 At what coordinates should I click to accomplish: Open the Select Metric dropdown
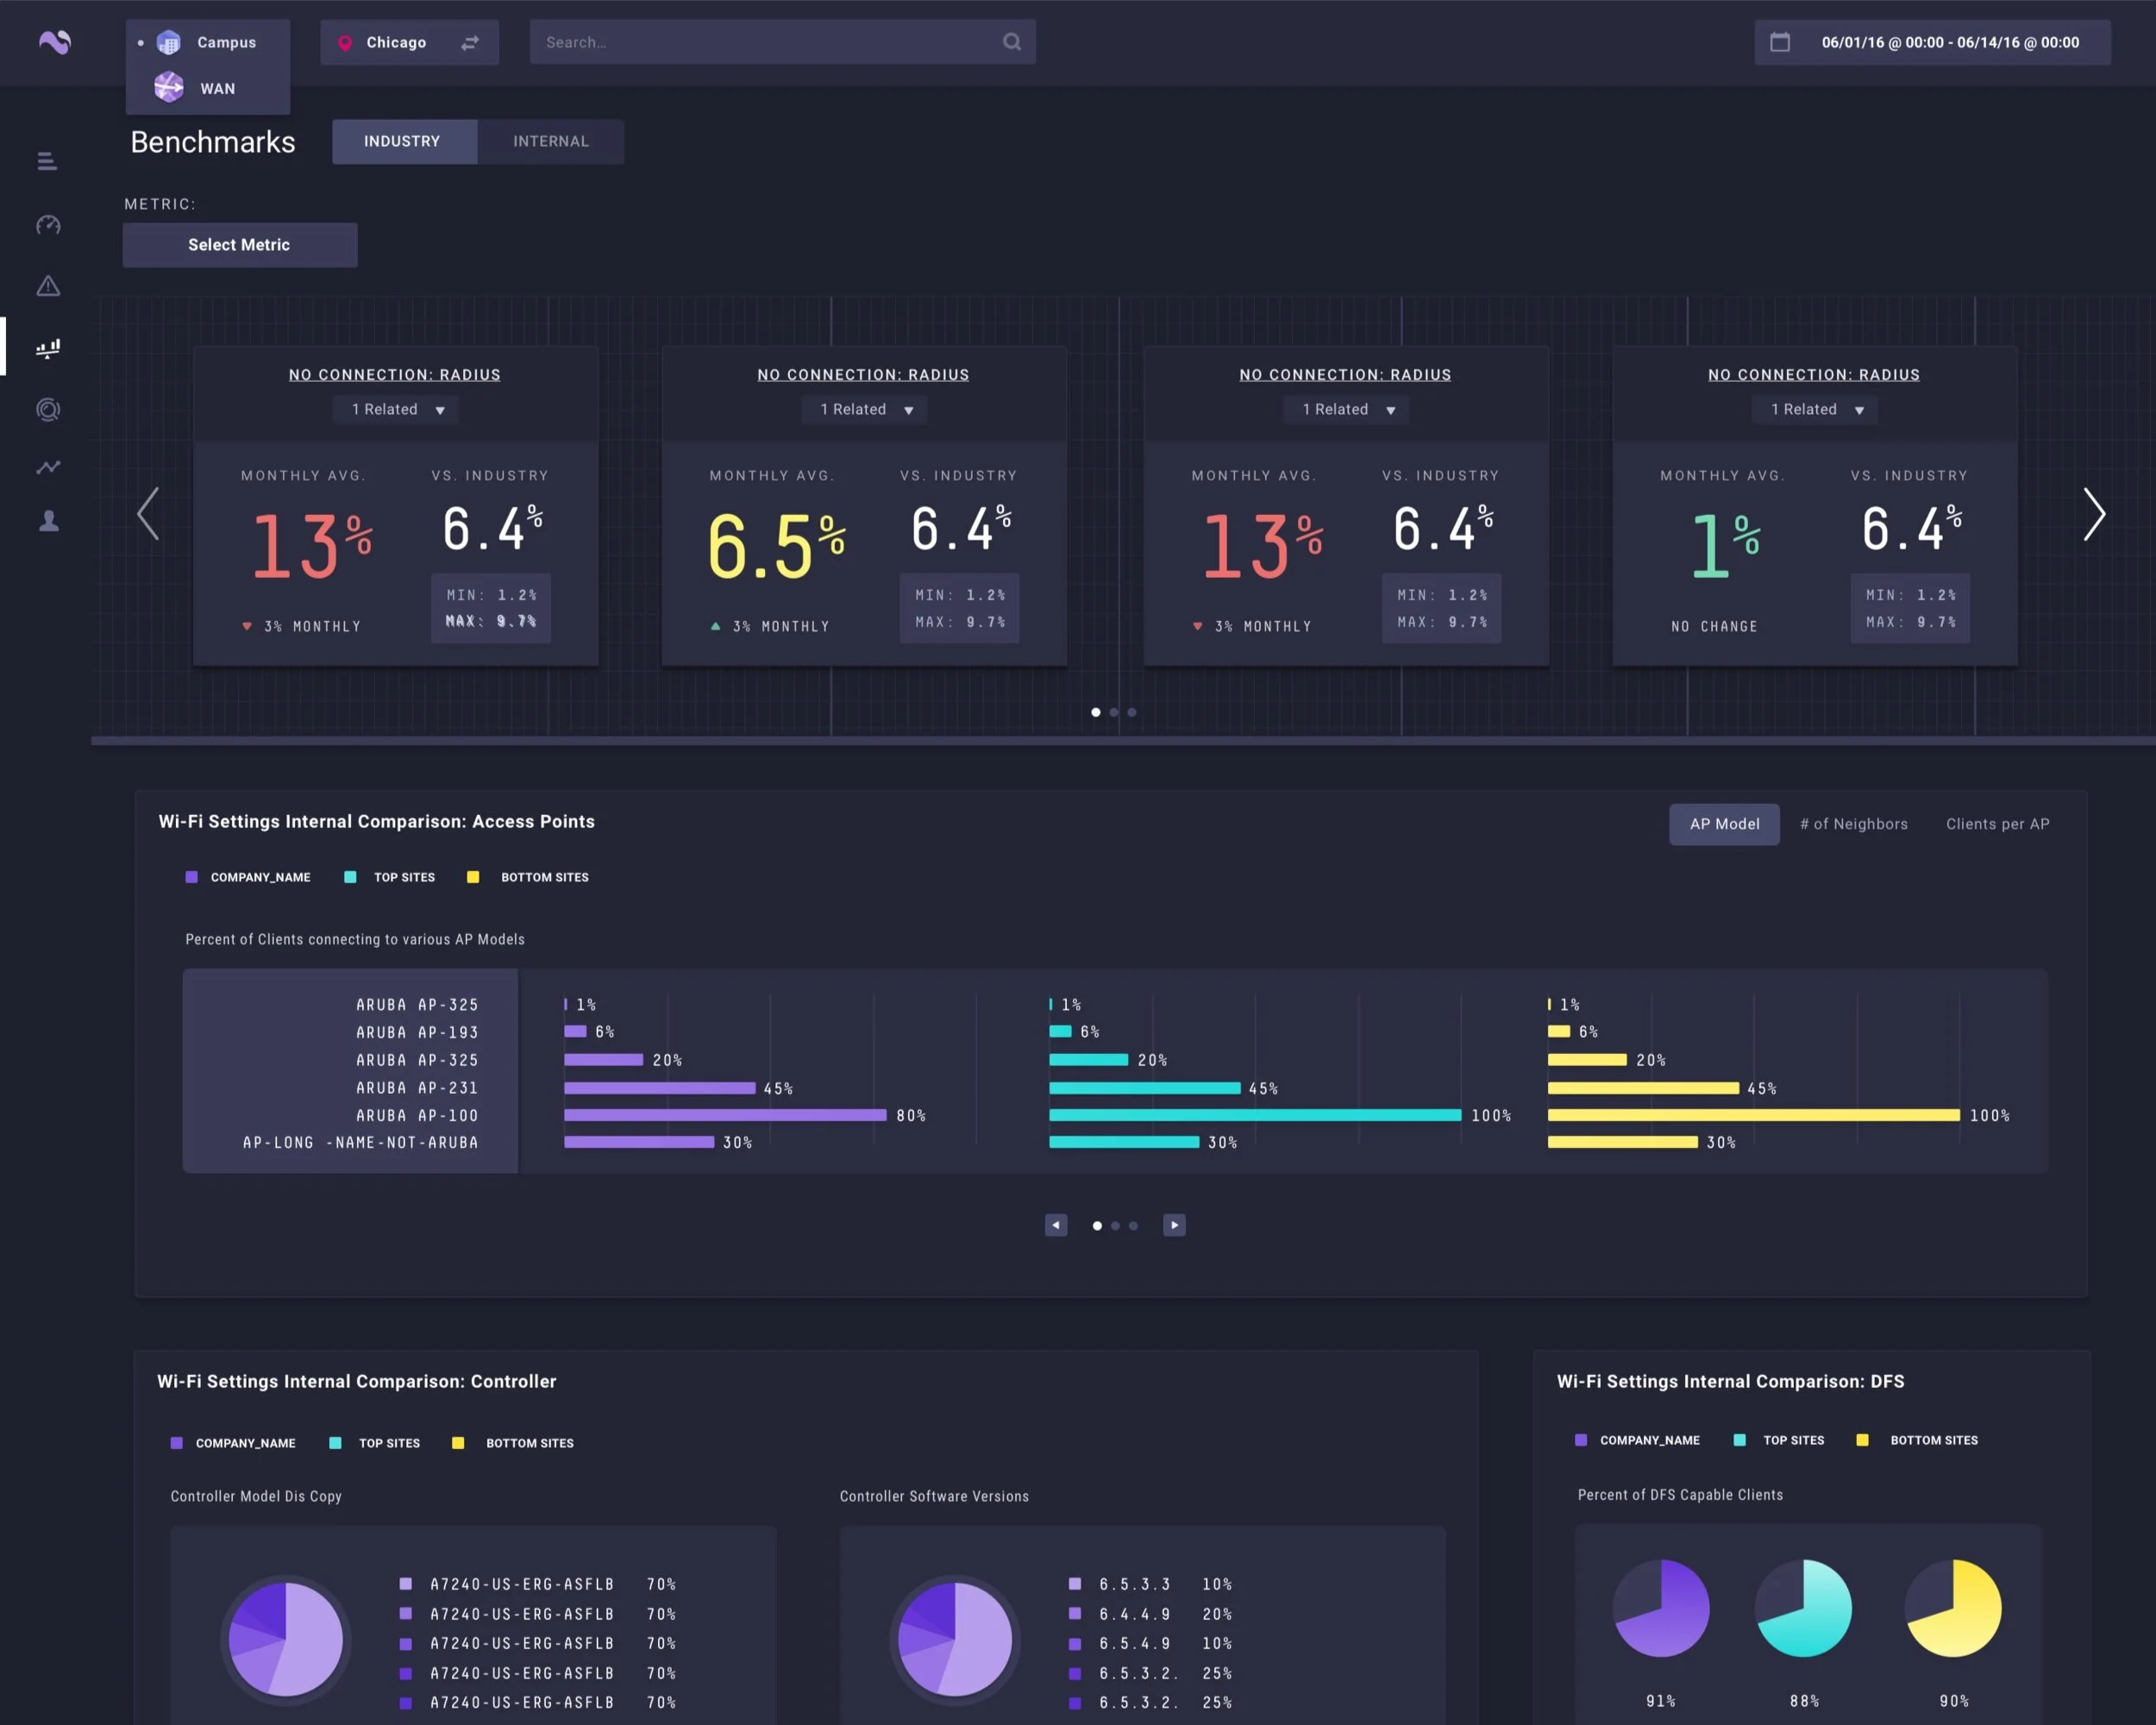point(239,245)
